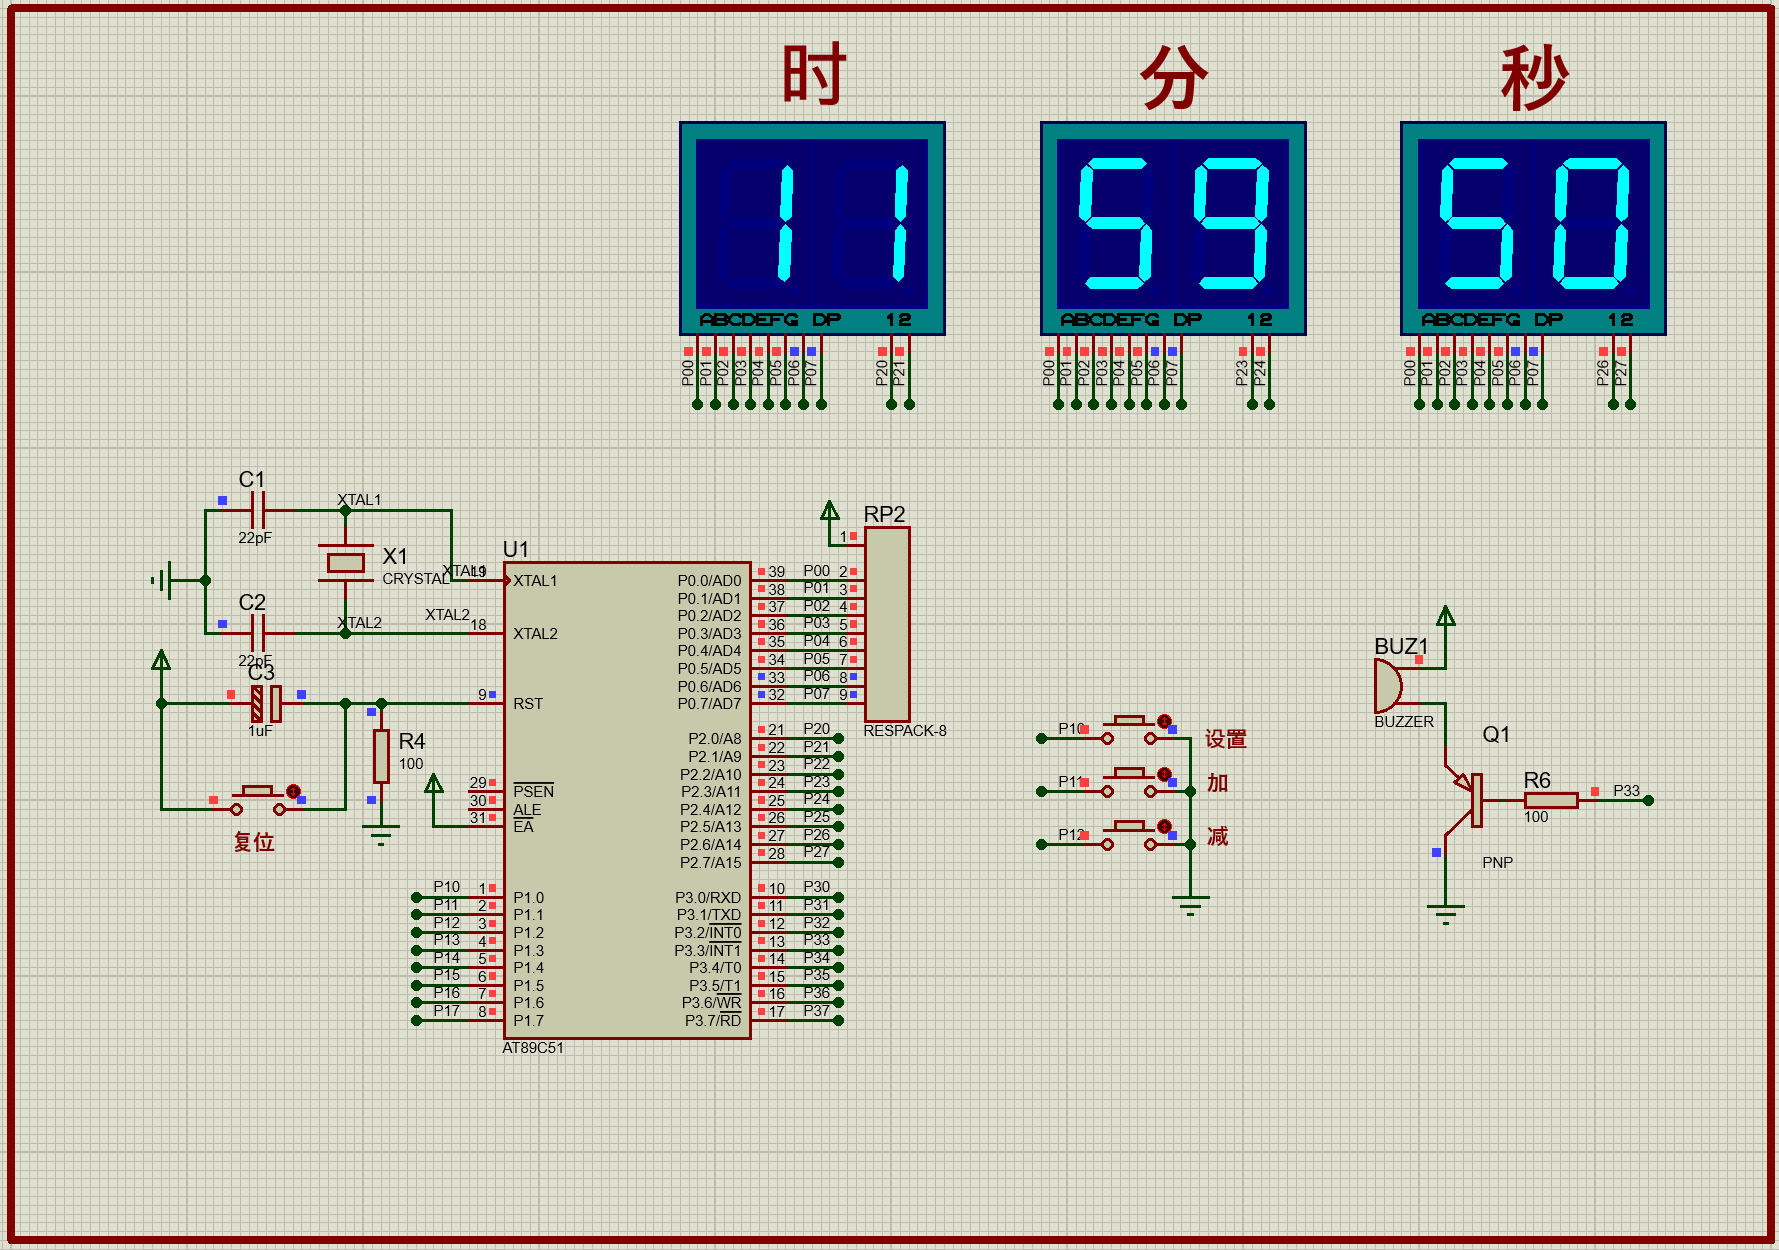The image size is (1779, 1250).
Task: Click the BUZ1 reference designator text
Action: (1401, 647)
